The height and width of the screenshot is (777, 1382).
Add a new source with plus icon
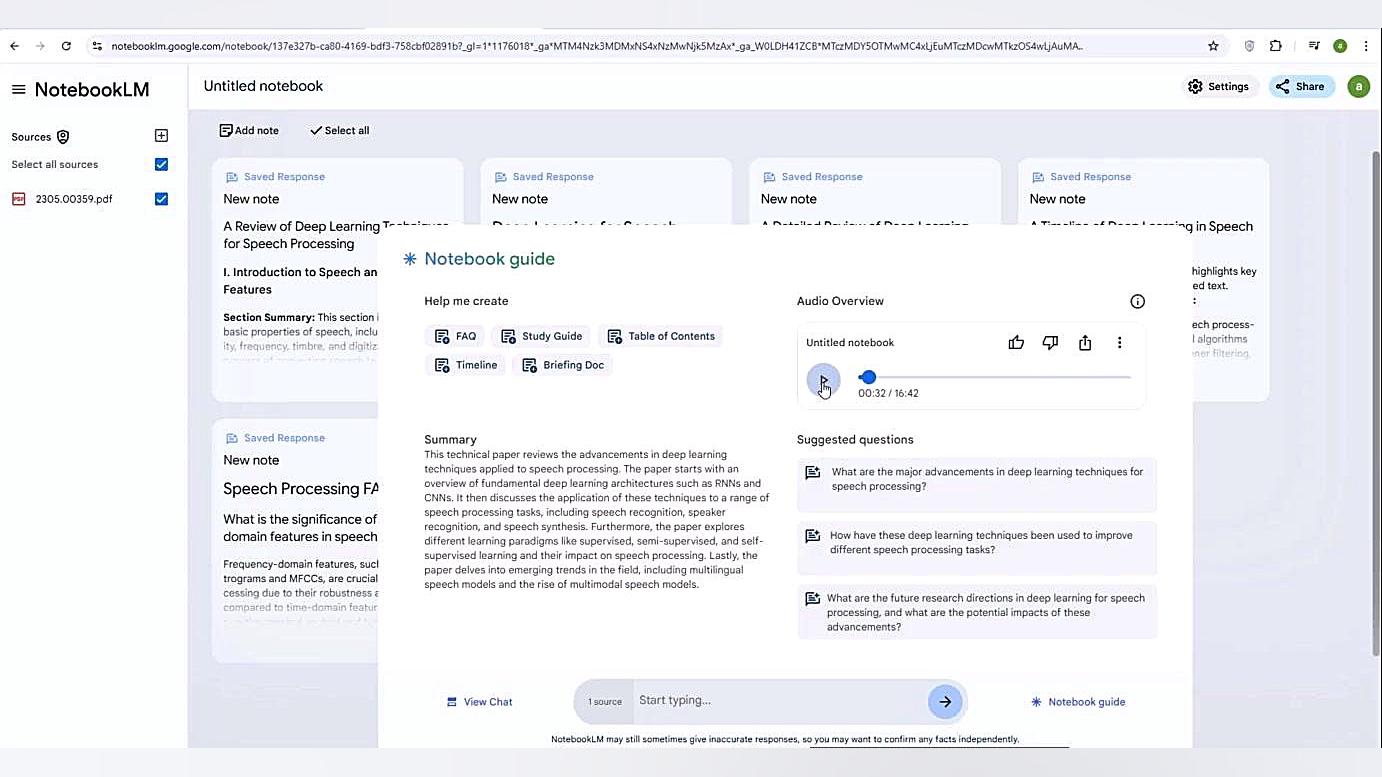[161, 136]
